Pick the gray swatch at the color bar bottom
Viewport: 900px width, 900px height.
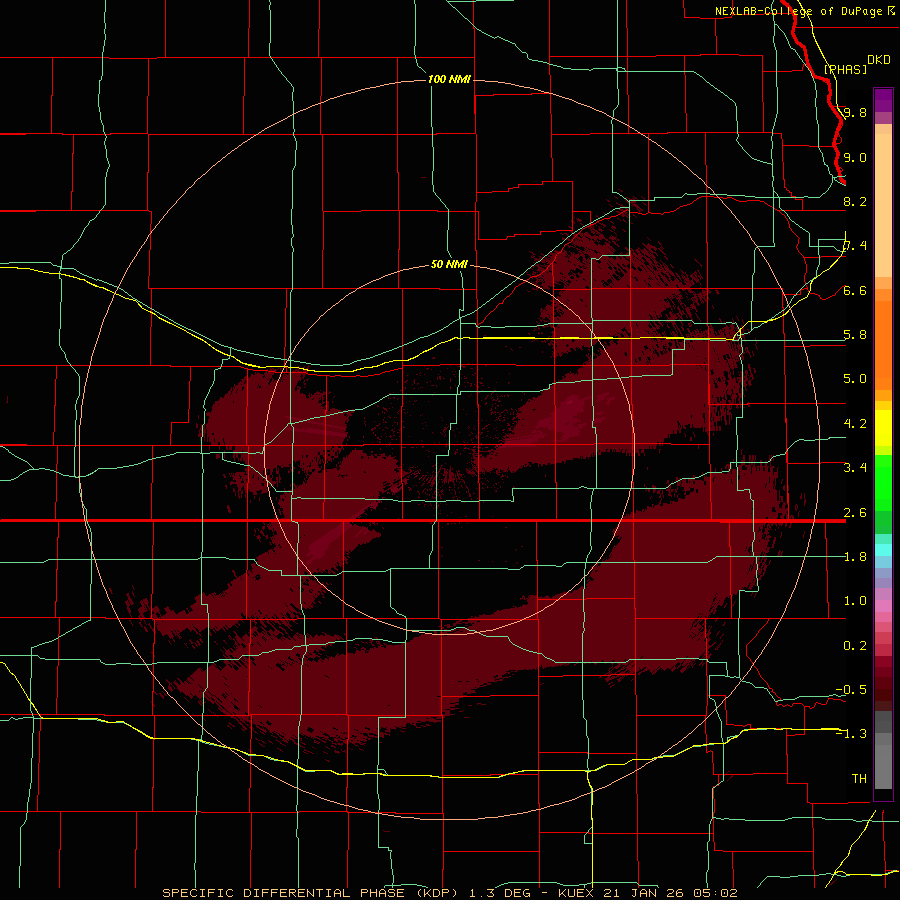point(883,763)
